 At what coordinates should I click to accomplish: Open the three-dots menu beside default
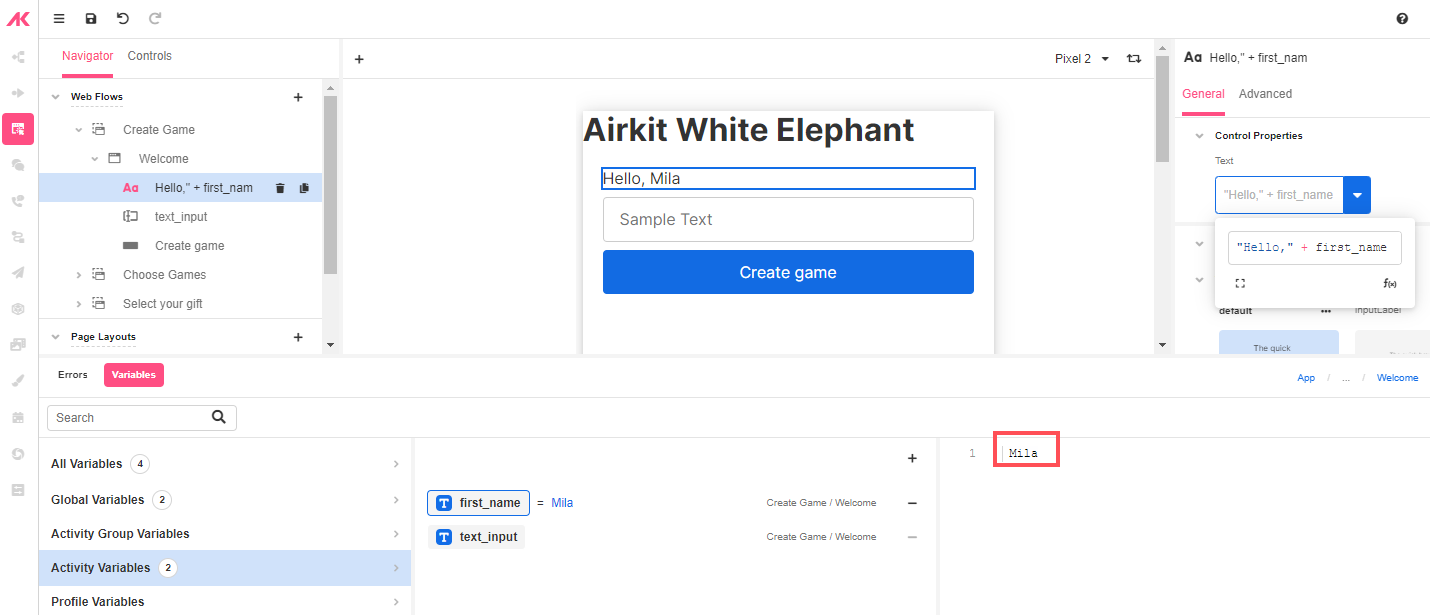pyautogui.click(x=1326, y=311)
